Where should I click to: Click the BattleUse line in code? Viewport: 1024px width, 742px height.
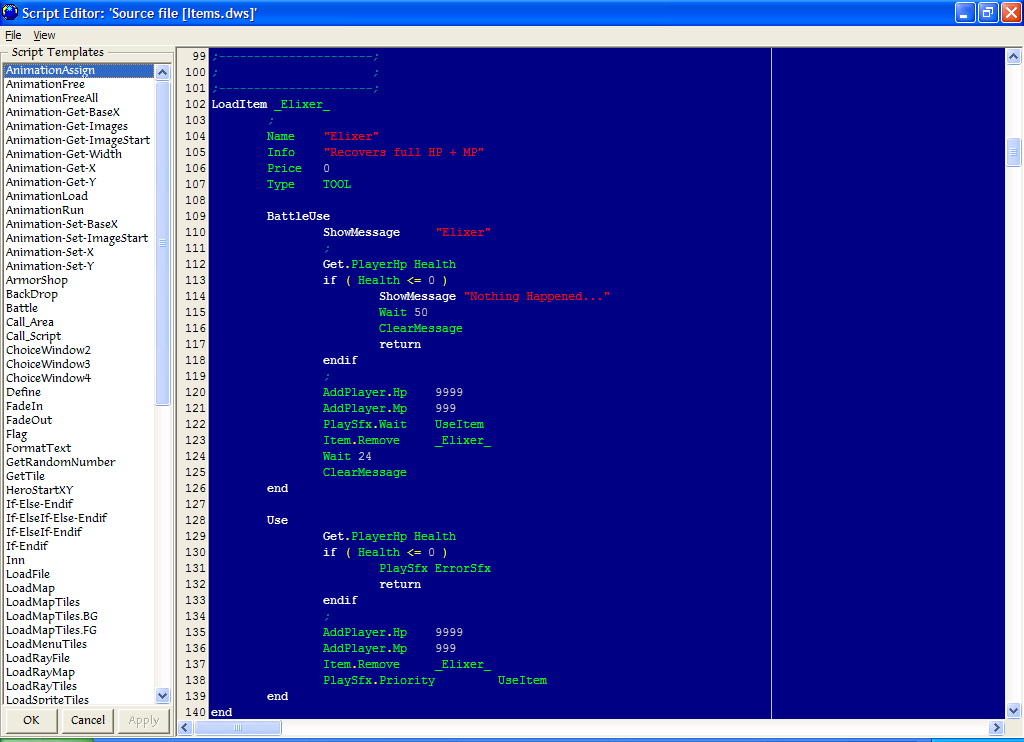click(298, 216)
